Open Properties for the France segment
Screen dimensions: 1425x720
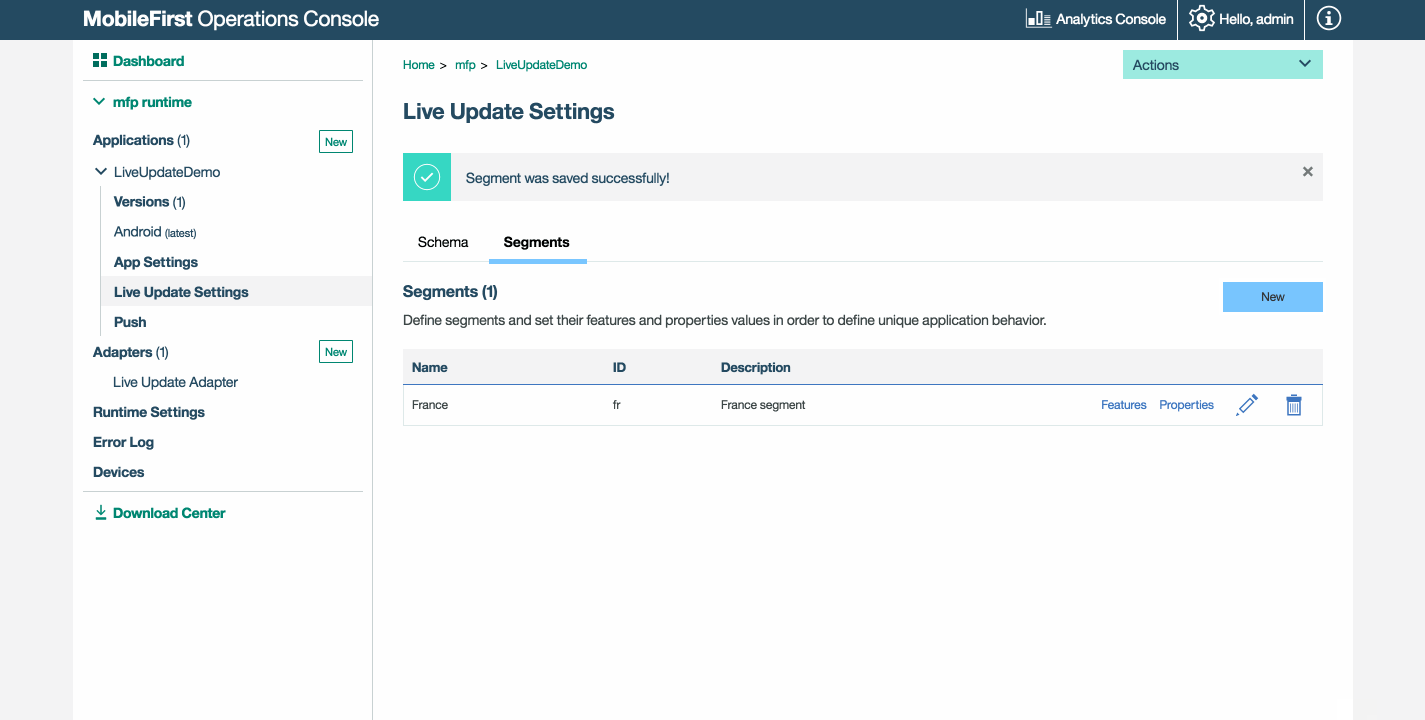[x=1186, y=405]
